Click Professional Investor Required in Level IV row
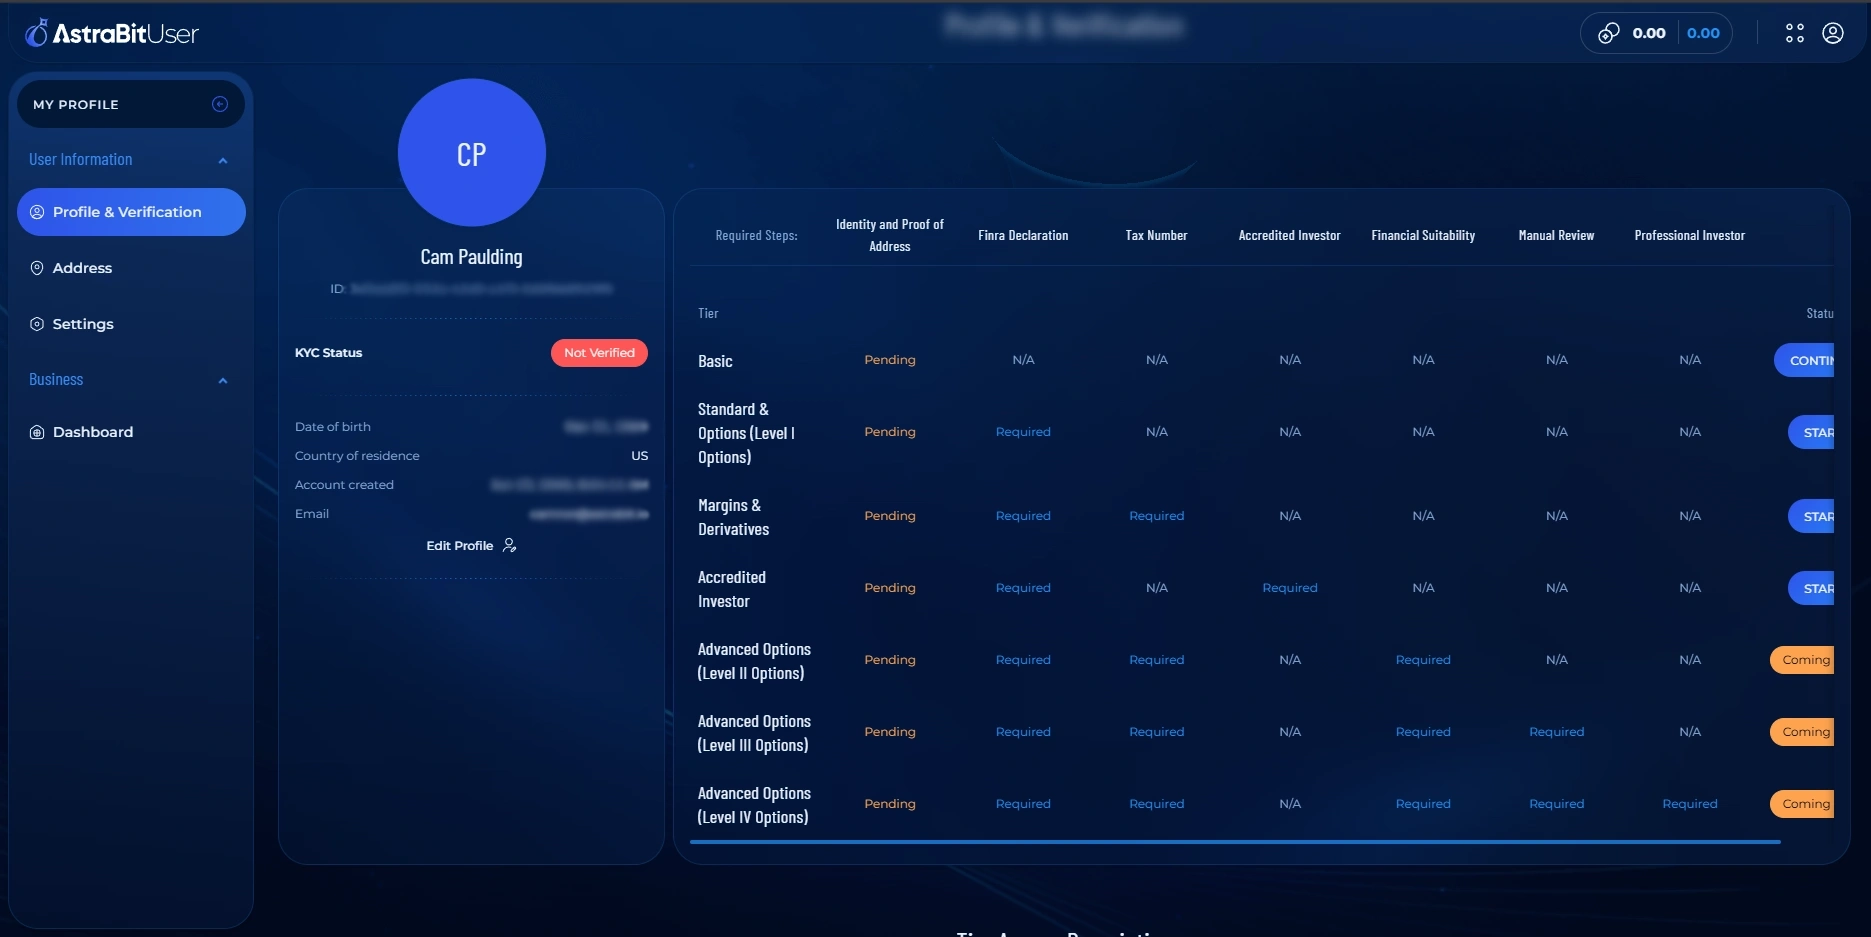The image size is (1871, 937). click(x=1690, y=804)
